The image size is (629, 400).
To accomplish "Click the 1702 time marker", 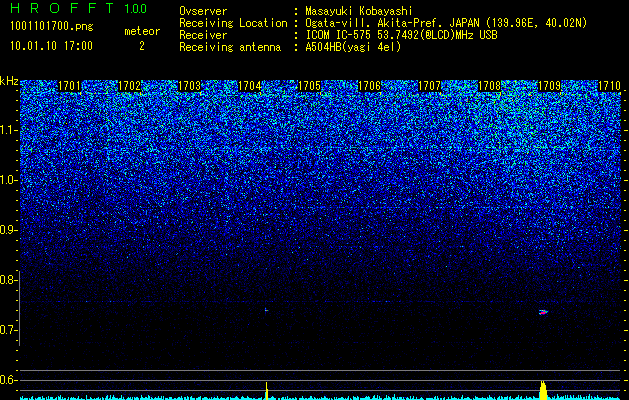I will (130, 86).
